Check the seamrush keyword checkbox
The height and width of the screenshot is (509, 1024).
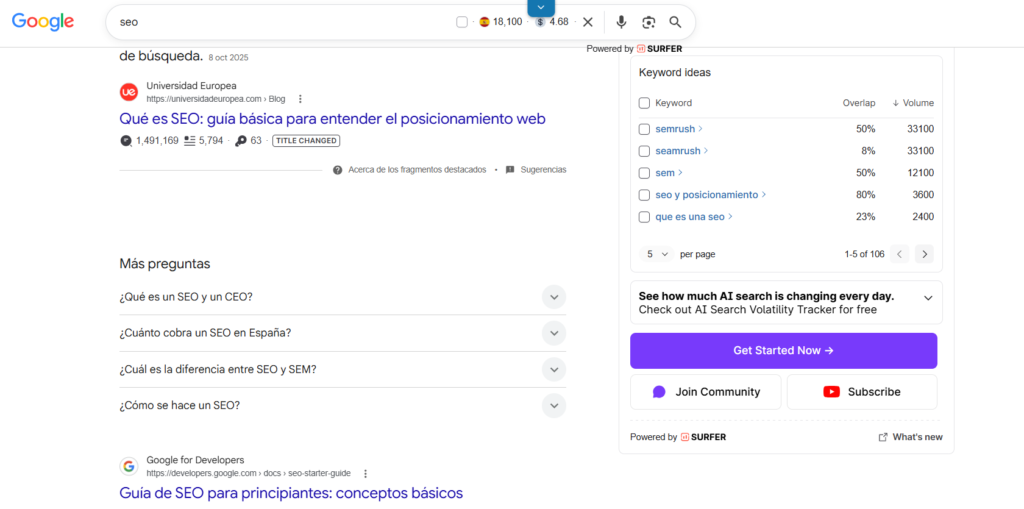click(644, 151)
